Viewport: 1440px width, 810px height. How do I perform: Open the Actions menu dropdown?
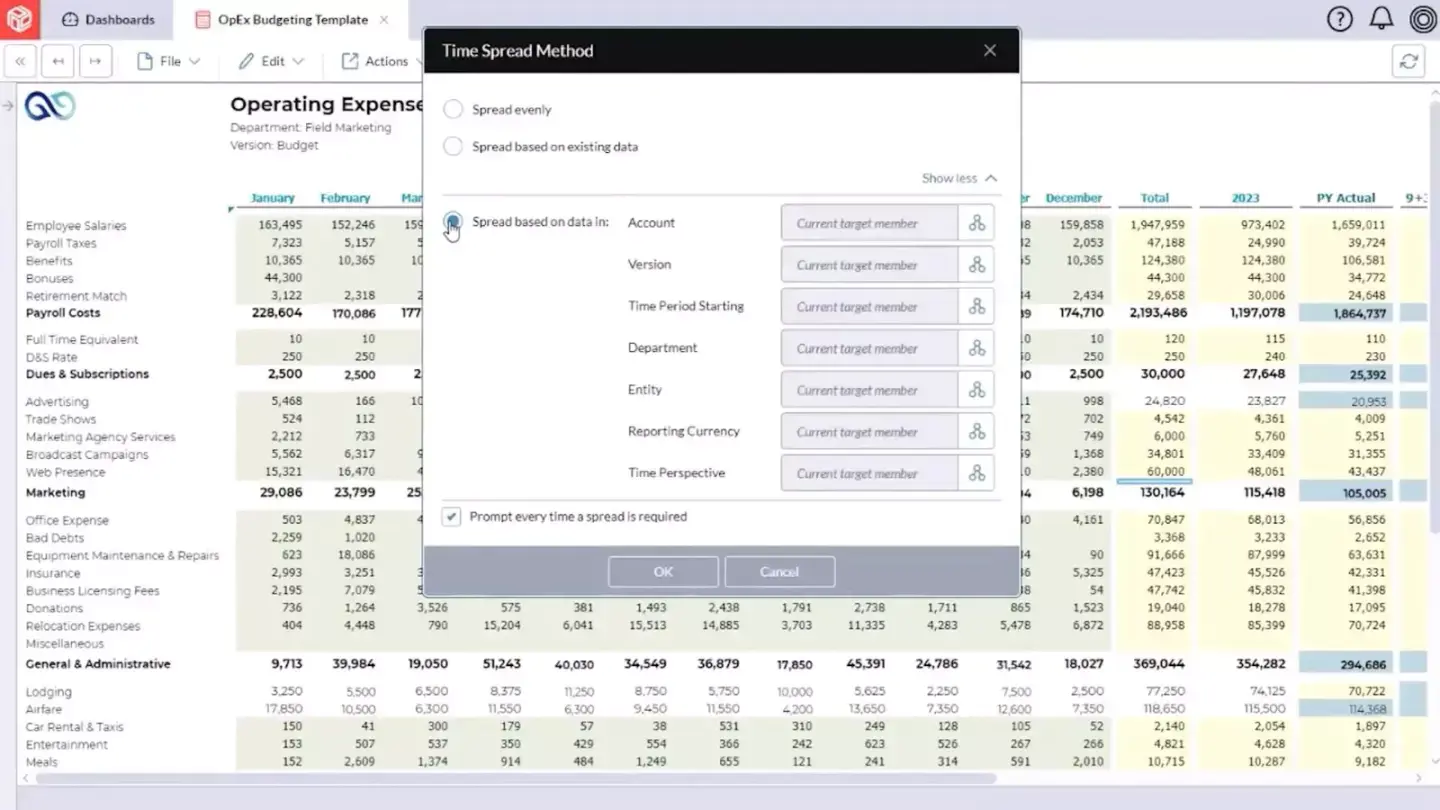coord(381,61)
